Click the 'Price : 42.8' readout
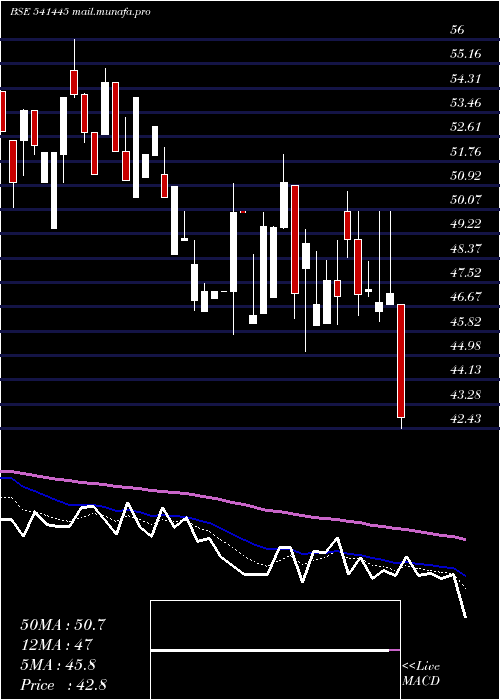The width and height of the screenshot is (500, 700). (63, 685)
